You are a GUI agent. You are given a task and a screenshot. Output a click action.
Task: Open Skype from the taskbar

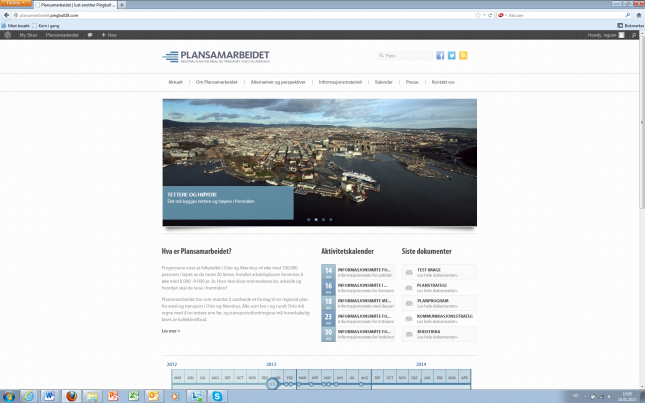coord(217,396)
